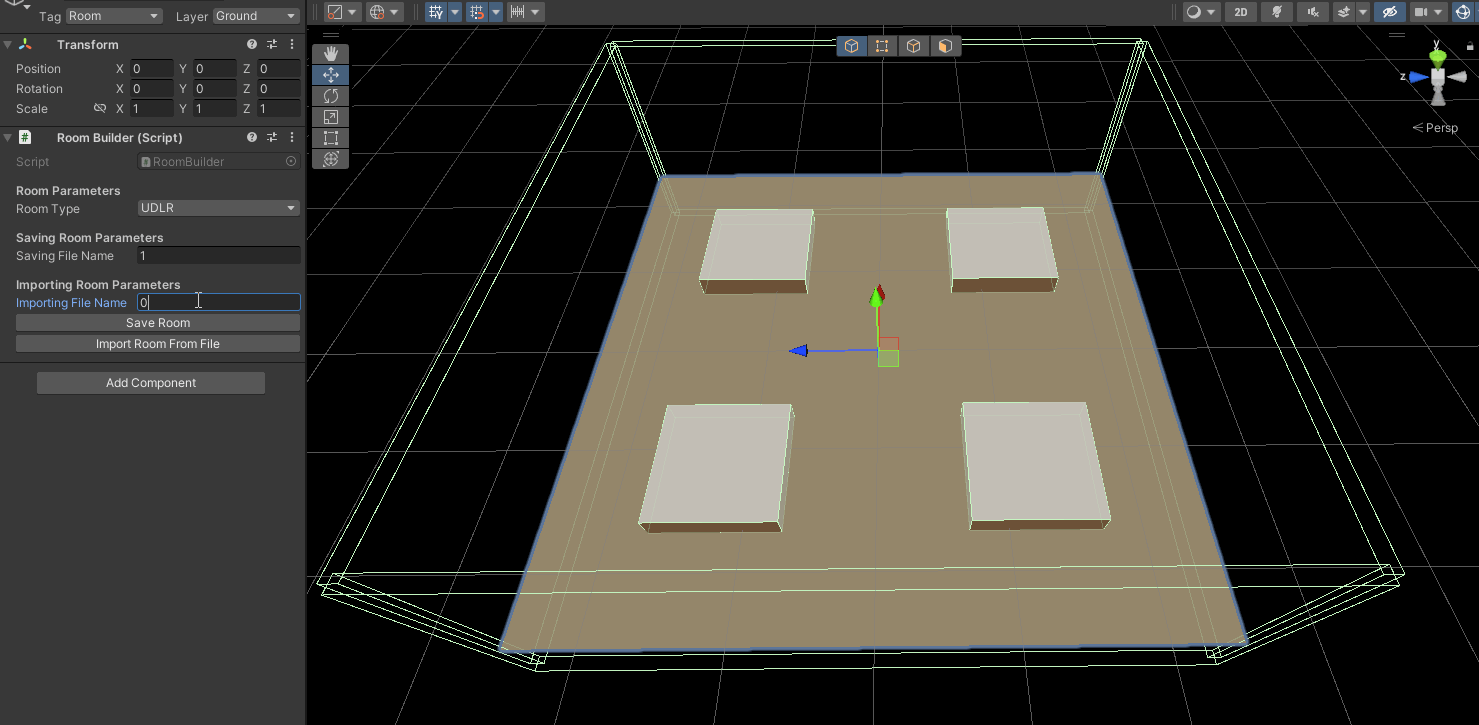Open Room Type dropdown showing UDLR
This screenshot has width=1479, height=725.
pos(219,208)
